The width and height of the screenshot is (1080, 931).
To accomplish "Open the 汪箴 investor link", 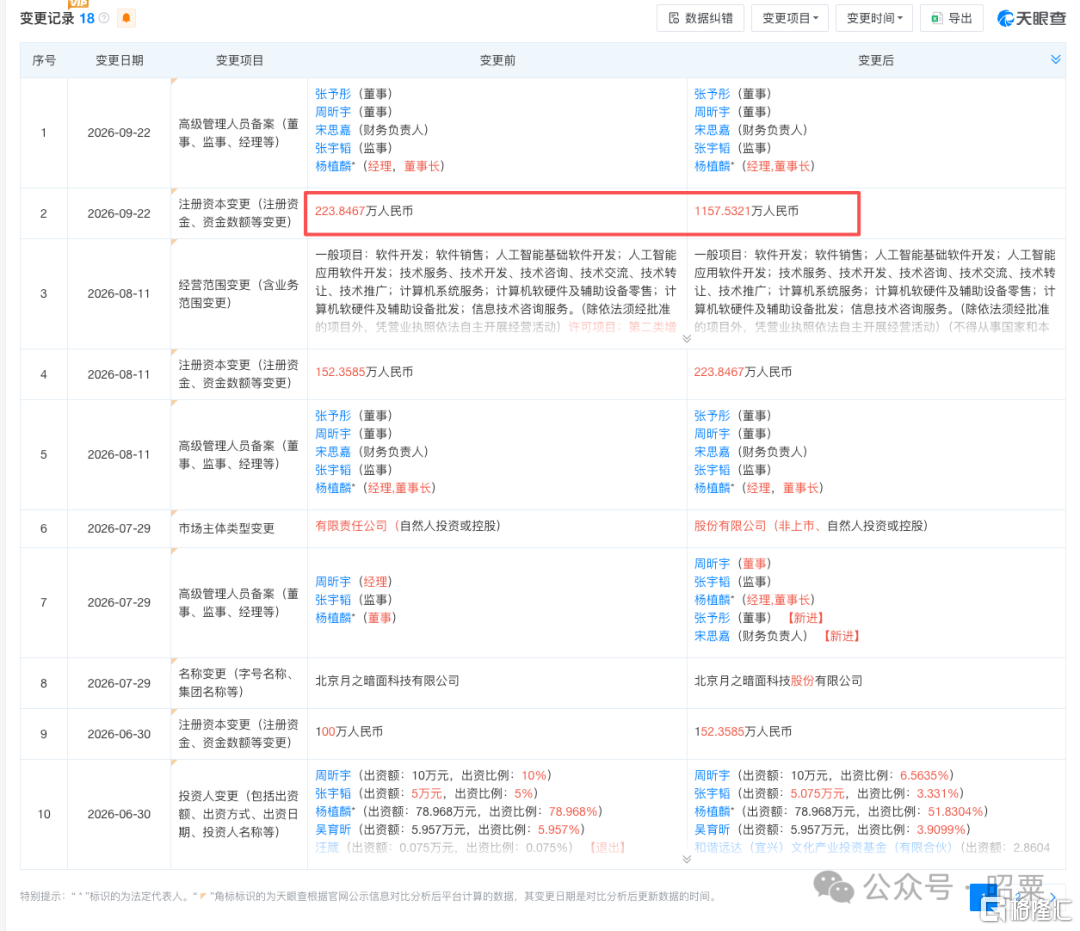I will [x=327, y=848].
